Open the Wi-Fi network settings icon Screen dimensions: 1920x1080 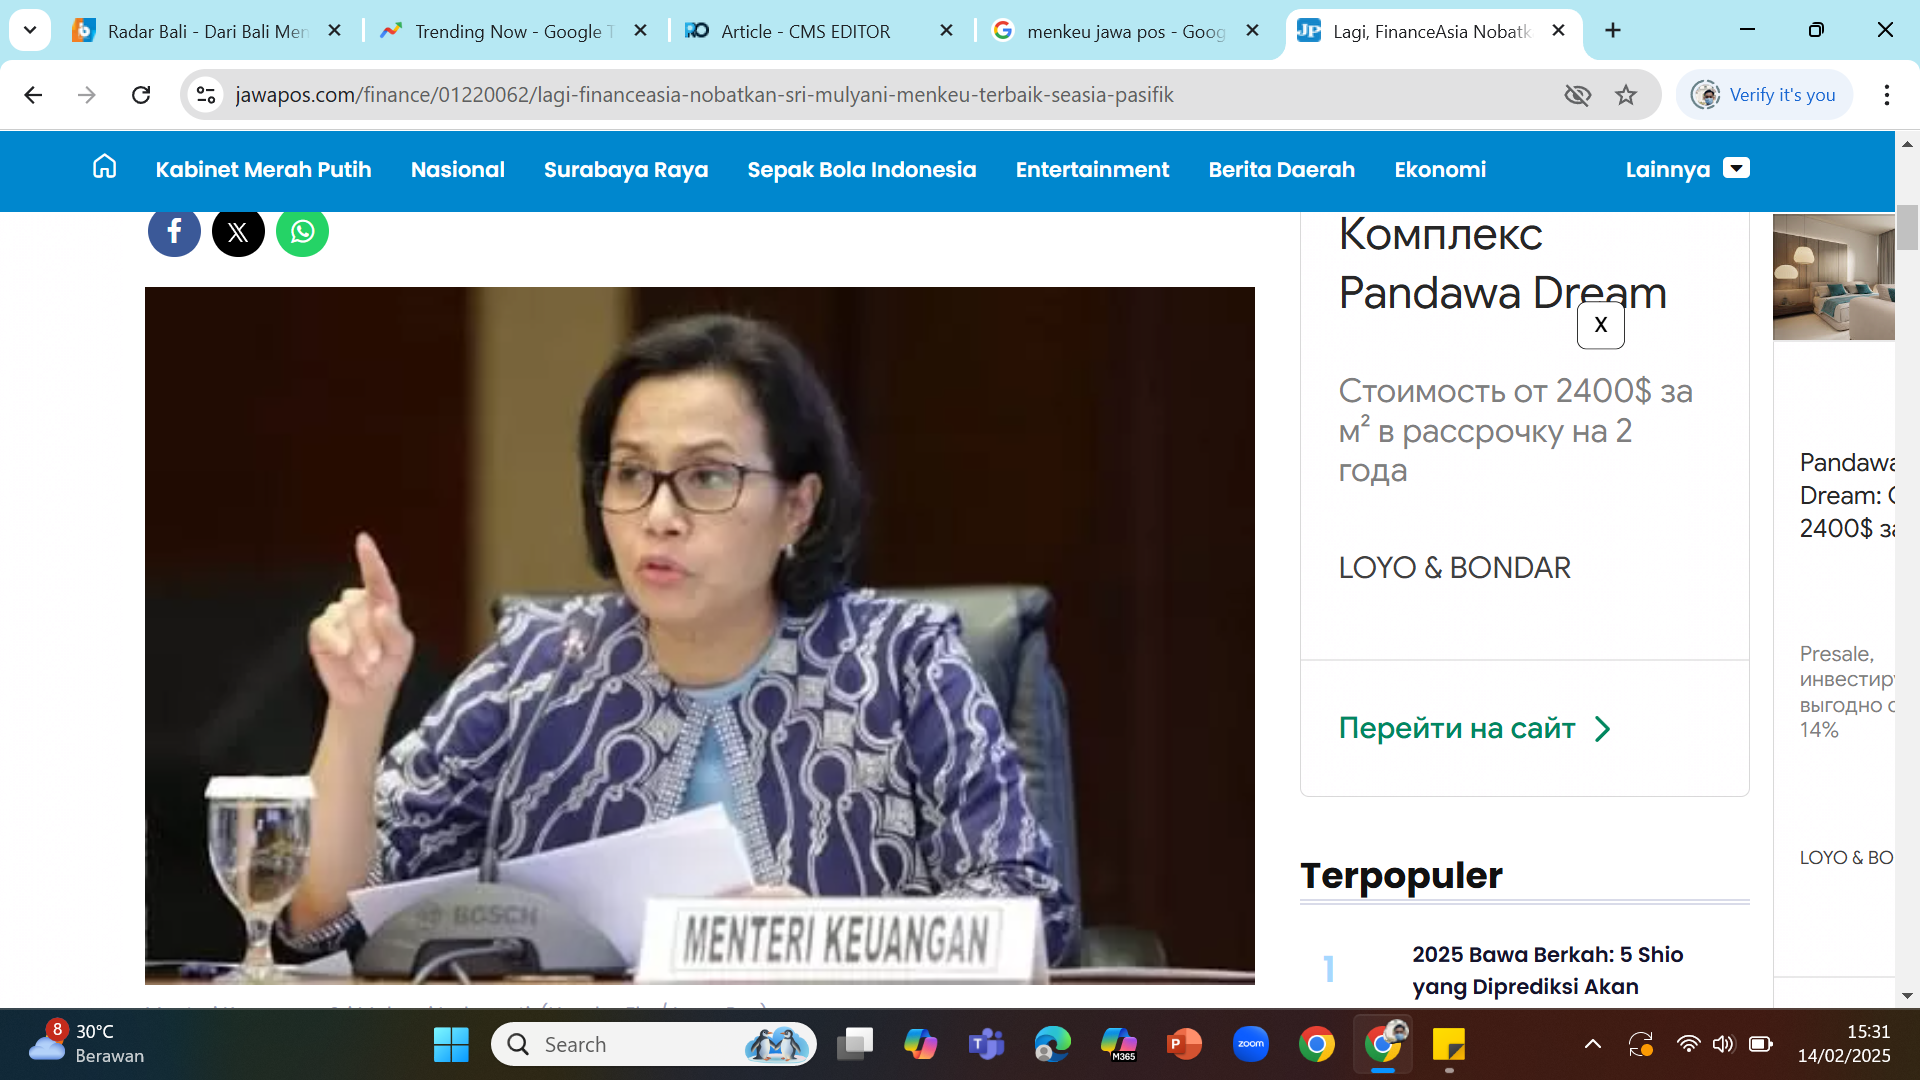tap(1688, 1045)
